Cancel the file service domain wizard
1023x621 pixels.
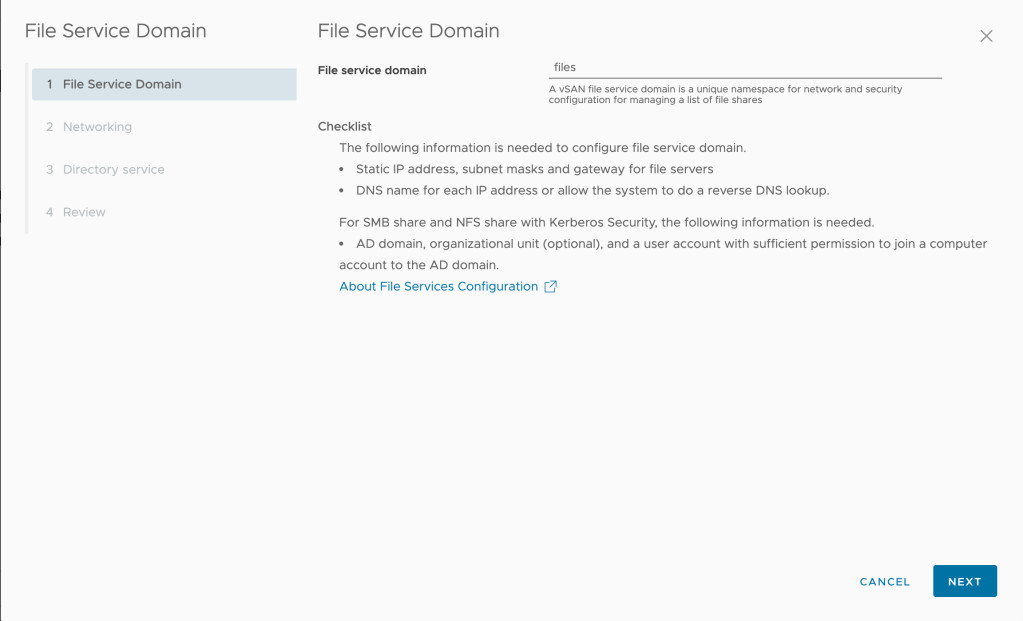[884, 582]
